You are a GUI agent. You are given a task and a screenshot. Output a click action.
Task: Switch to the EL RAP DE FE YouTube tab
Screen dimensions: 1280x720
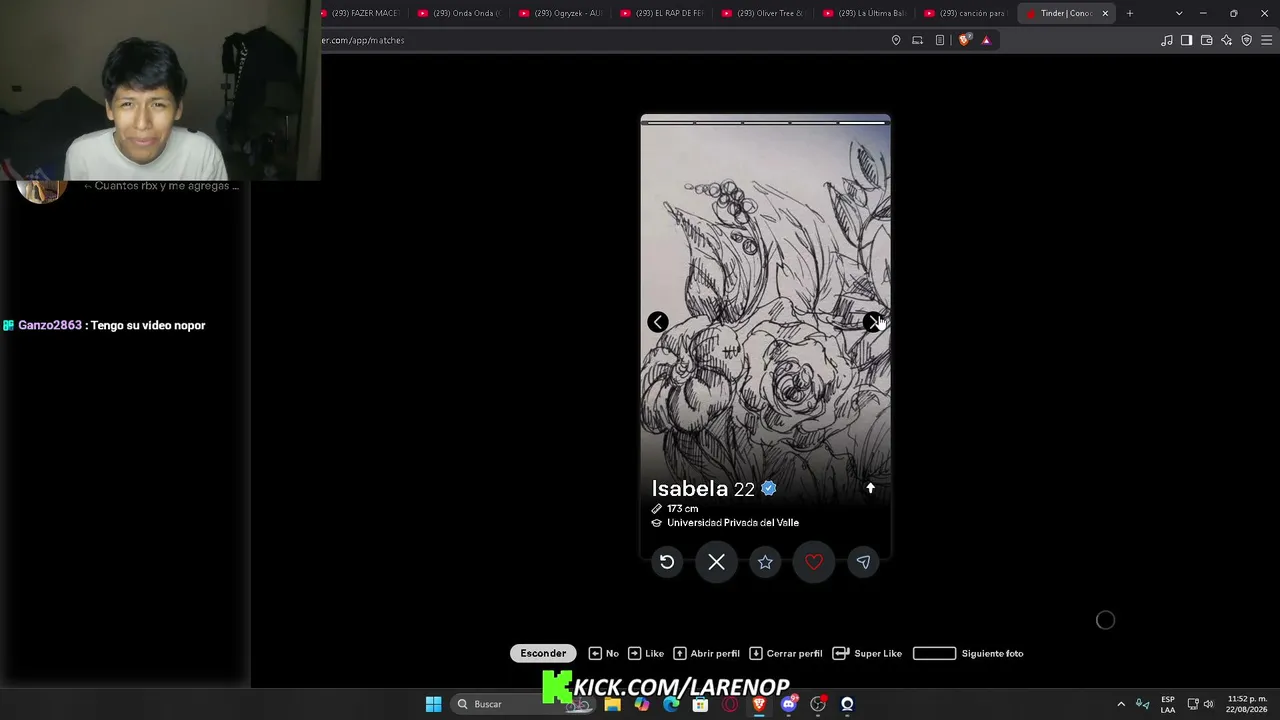click(x=661, y=13)
